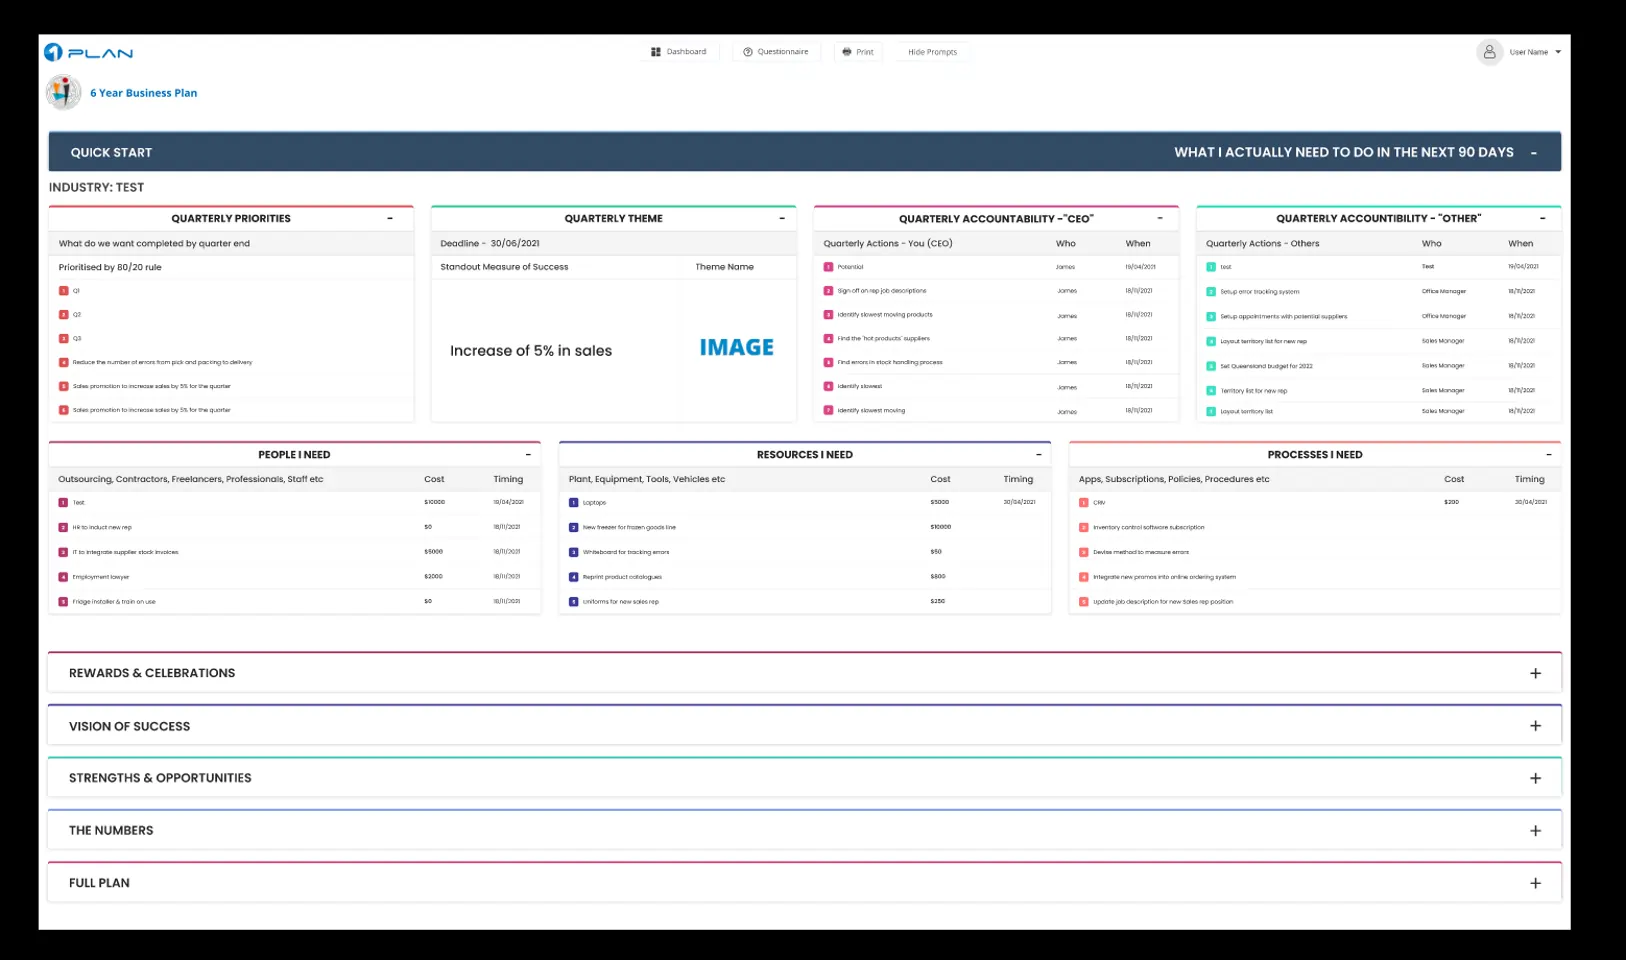This screenshot has height=960, width=1626.
Task: Select 'Increase of 5% in sales' text
Action: pyautogui.click(x=531, y=351)
